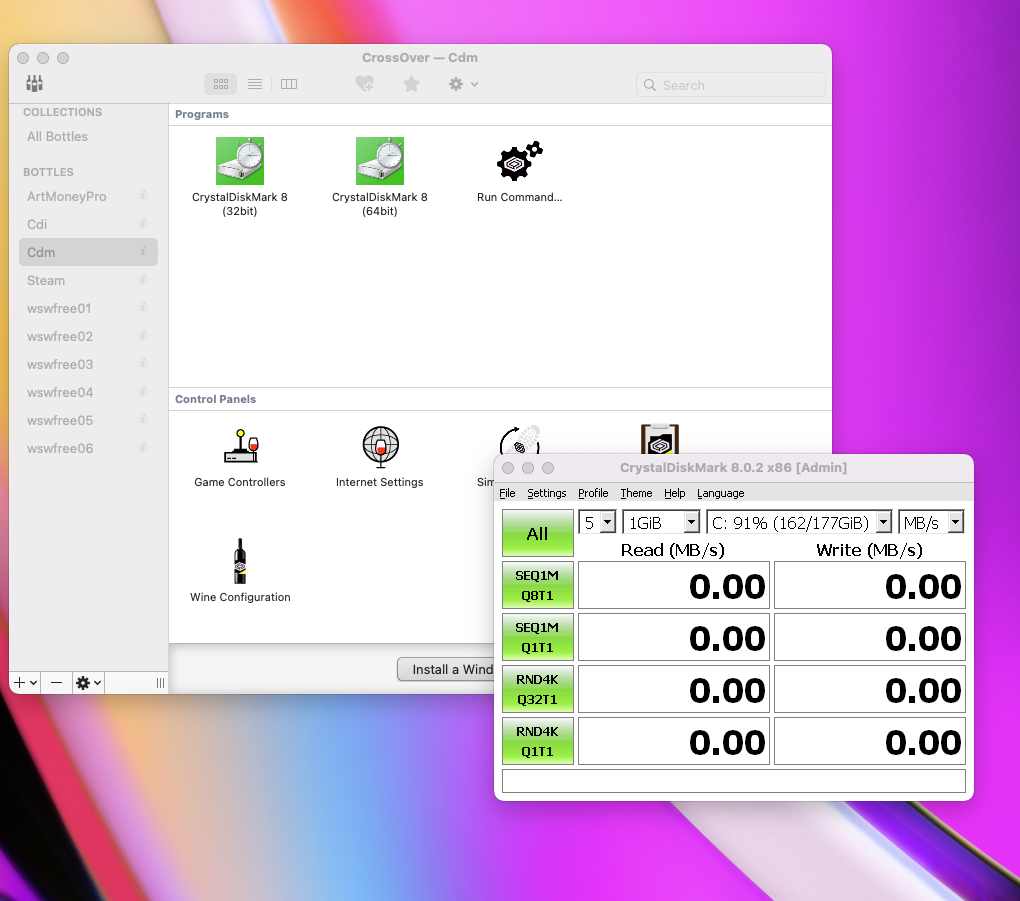The width and height of the screenshot is (1020, 901).
Task: Open the Game Controllers control panel
Action: [x=240, y=447]
